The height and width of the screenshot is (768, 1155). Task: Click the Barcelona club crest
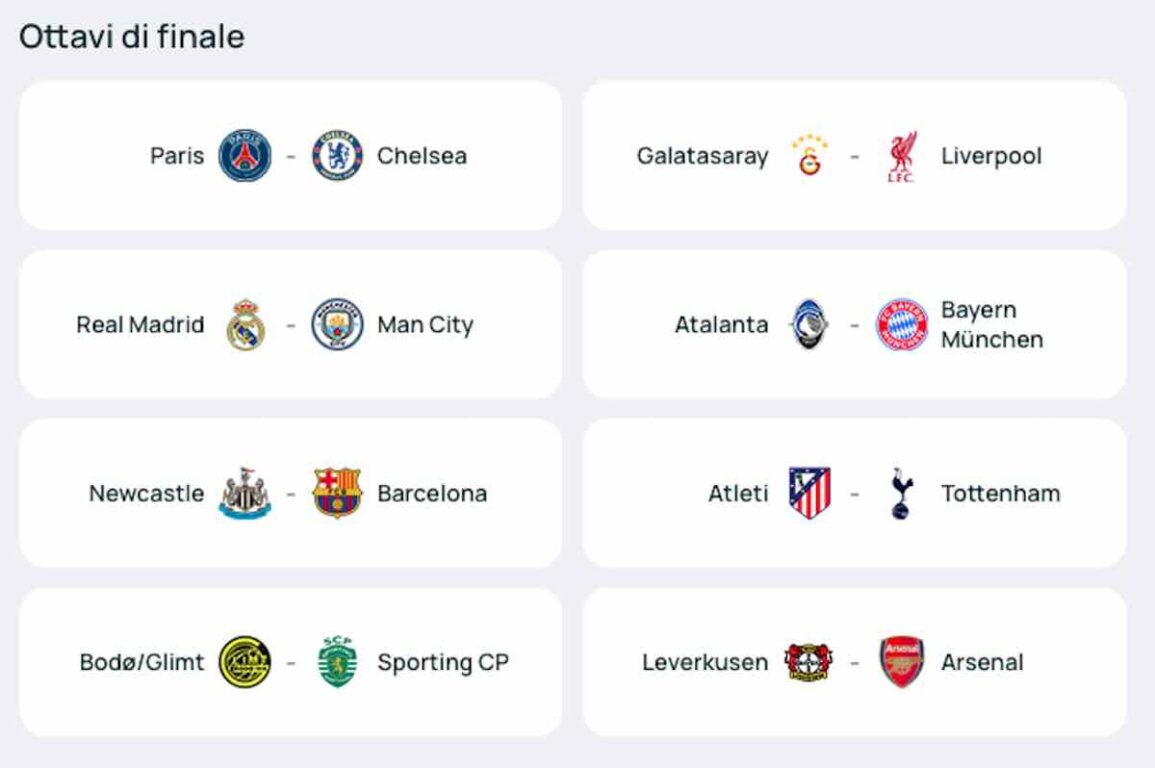pos(337,493)
